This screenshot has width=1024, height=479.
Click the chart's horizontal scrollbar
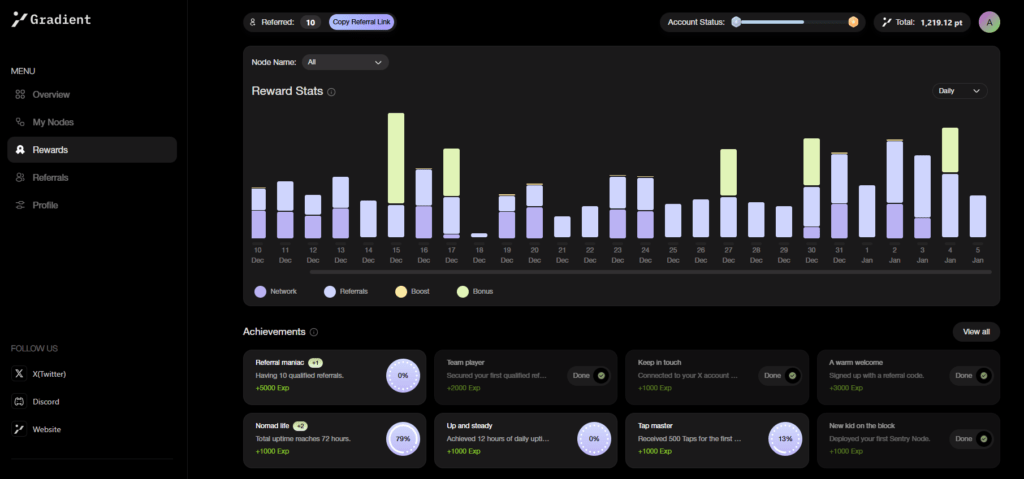tap(650, 272)
